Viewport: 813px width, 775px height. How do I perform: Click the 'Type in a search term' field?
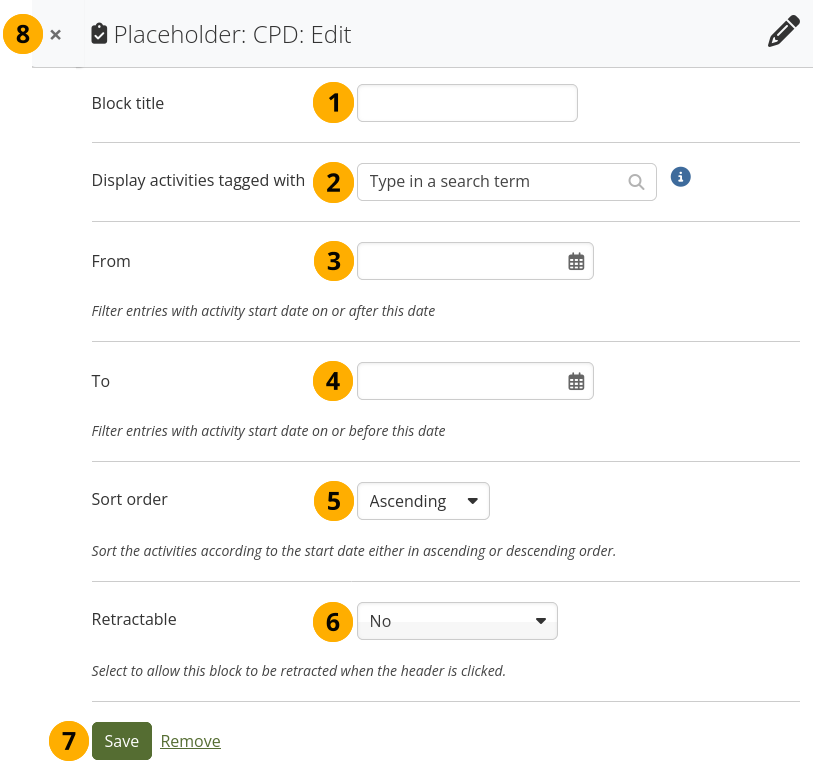(x=490, y=182)
